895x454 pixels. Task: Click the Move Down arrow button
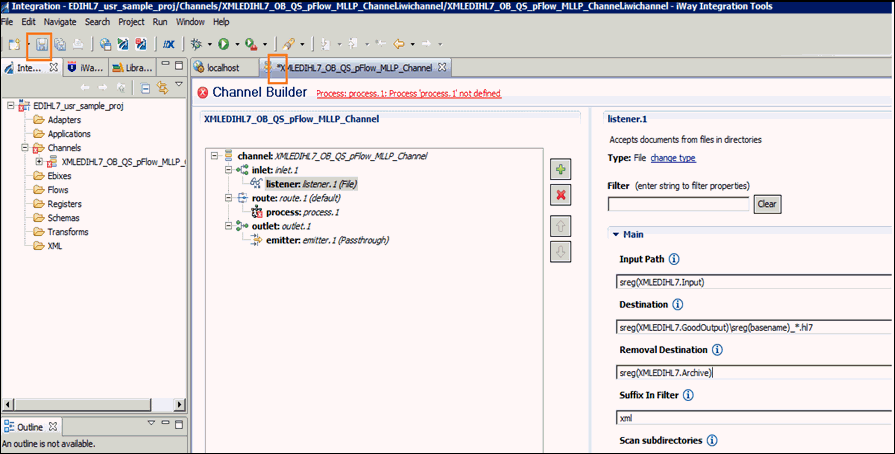pos(561,252)
